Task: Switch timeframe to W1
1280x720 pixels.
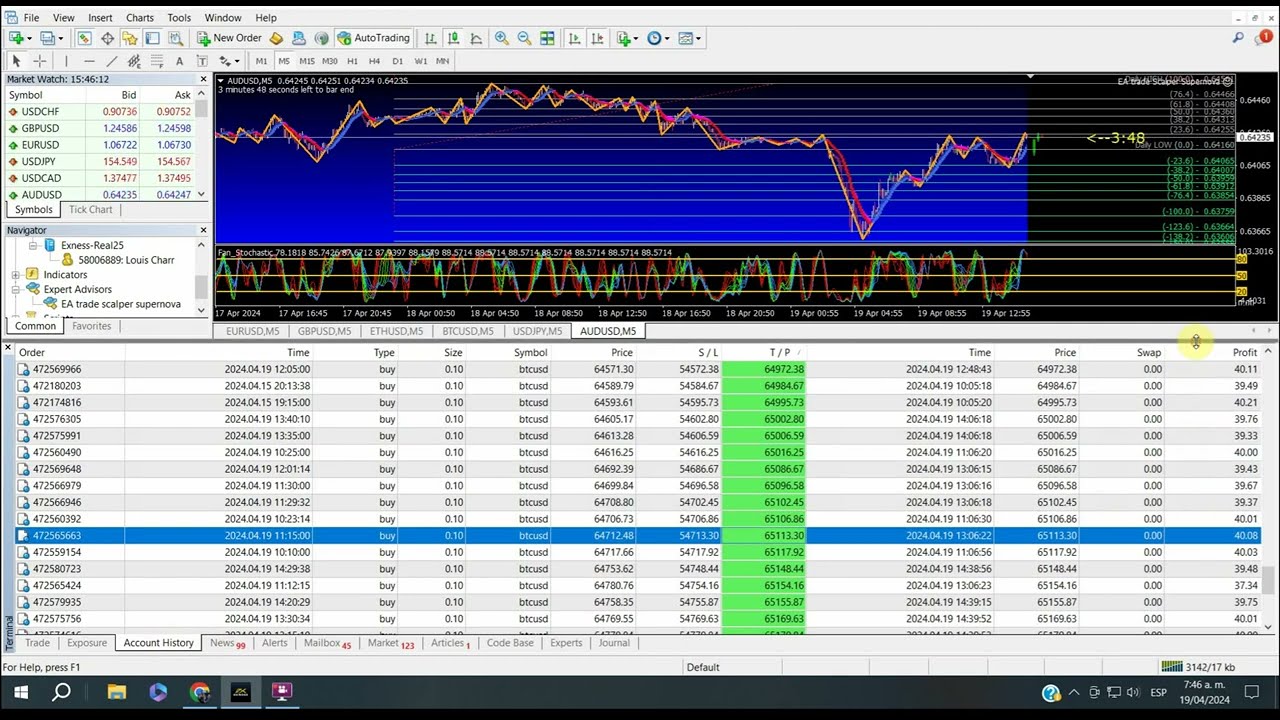Action: (420, 61)
